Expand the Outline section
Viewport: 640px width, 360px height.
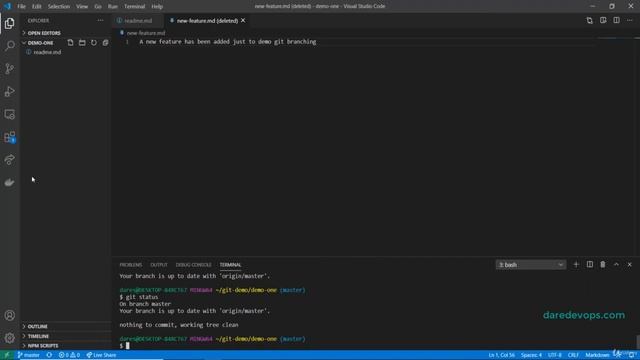coord(65,326)
